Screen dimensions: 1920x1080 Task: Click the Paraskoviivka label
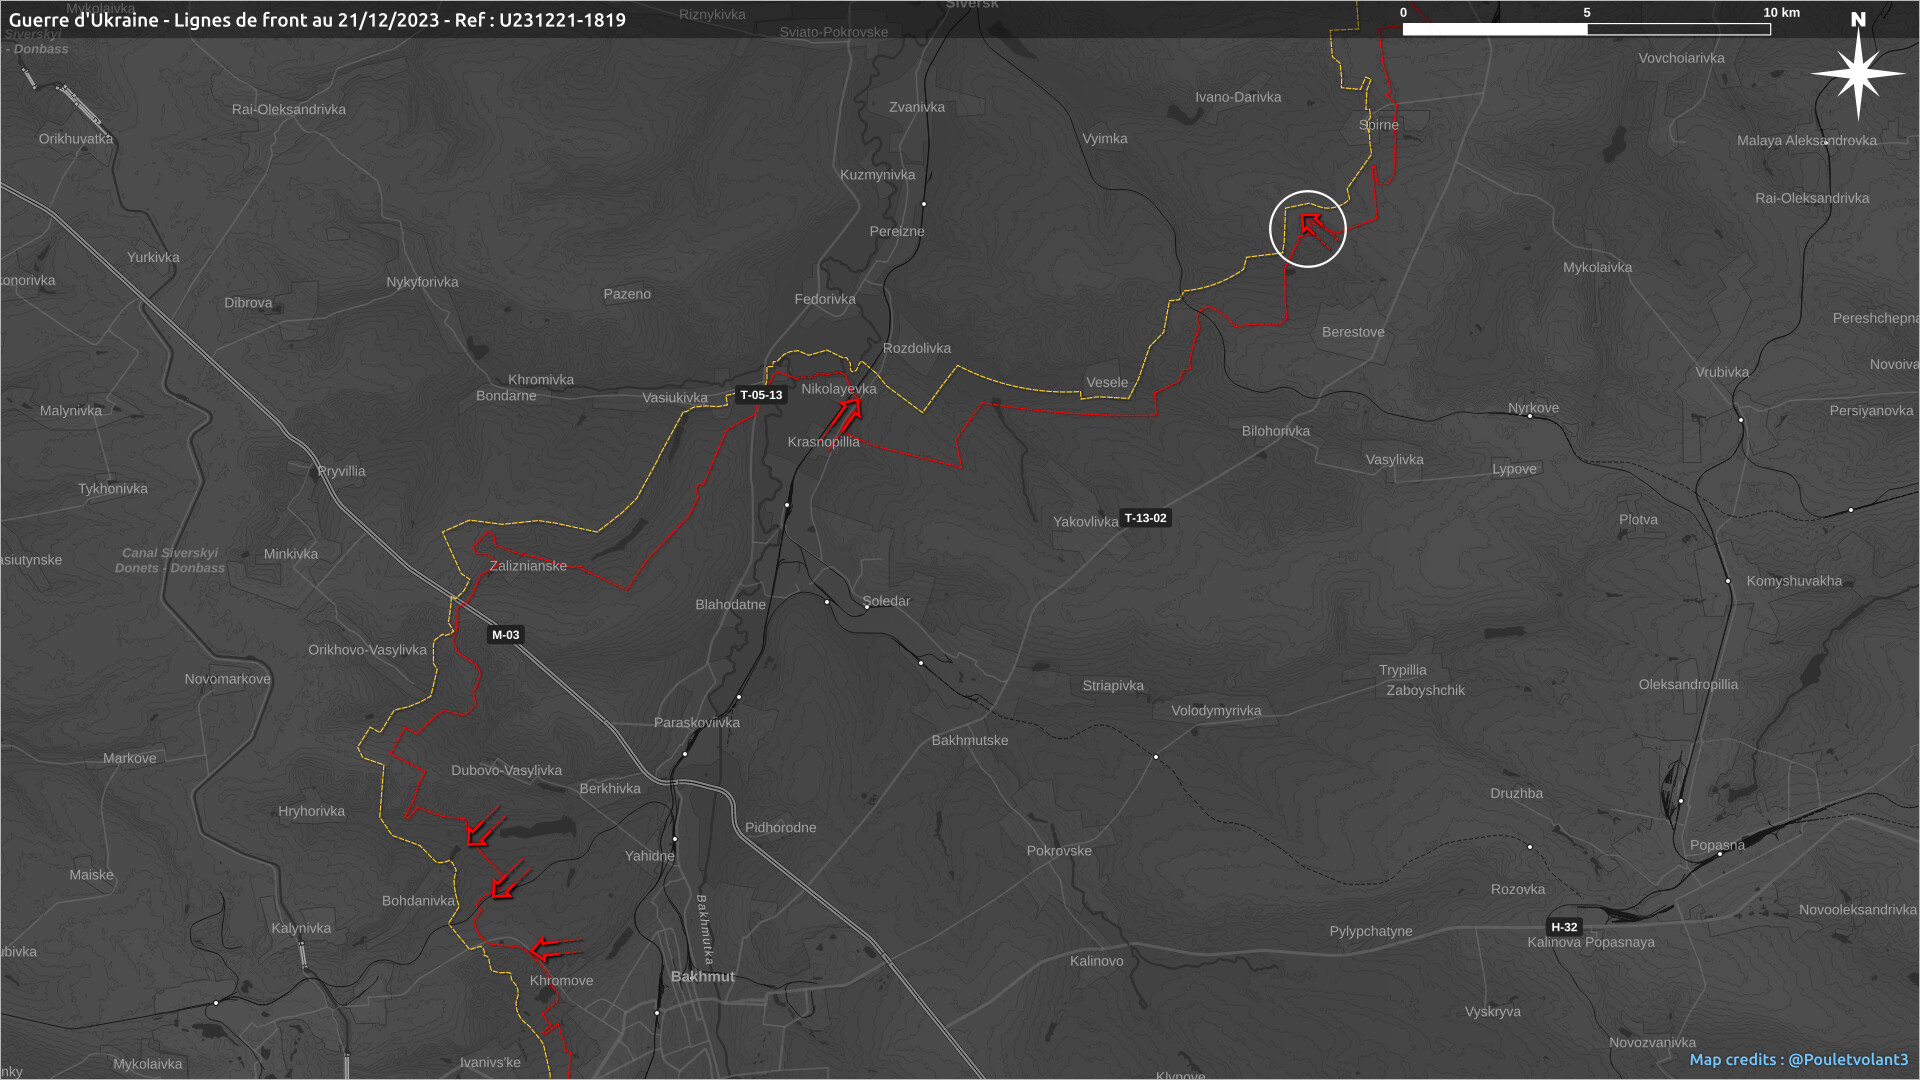tap(697, 723)
